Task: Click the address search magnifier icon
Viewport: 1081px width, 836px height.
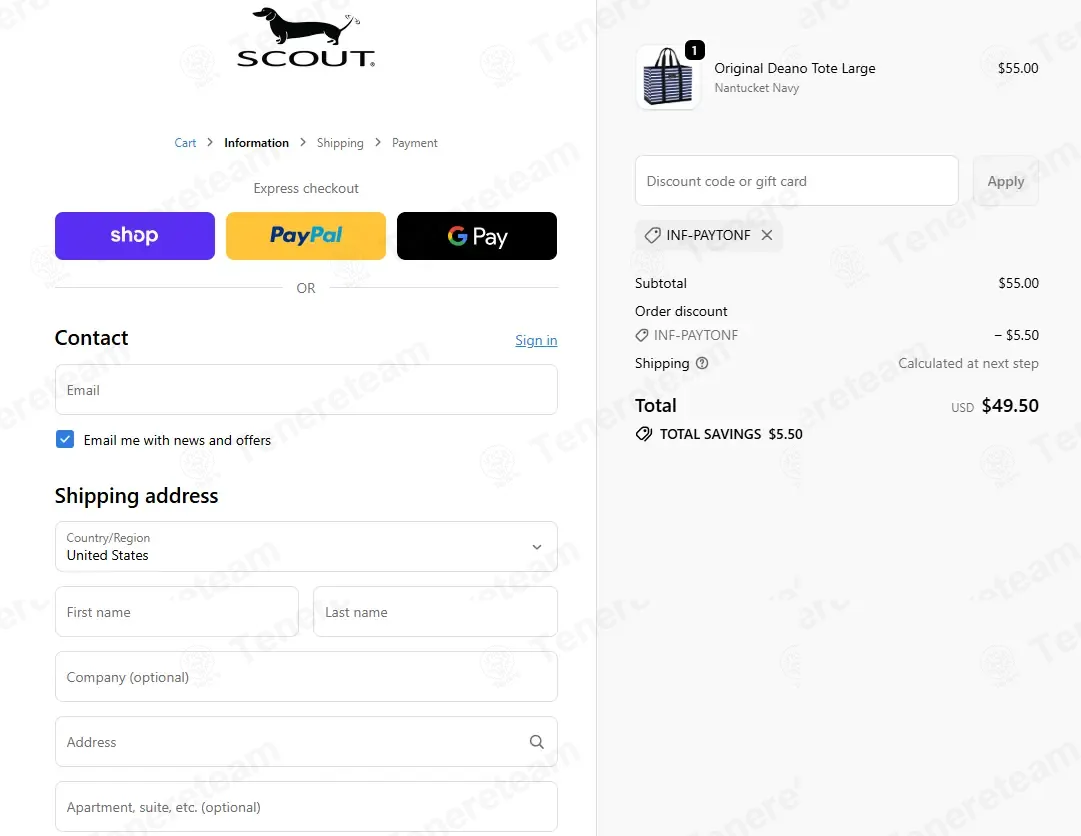Action: point(537,742)
